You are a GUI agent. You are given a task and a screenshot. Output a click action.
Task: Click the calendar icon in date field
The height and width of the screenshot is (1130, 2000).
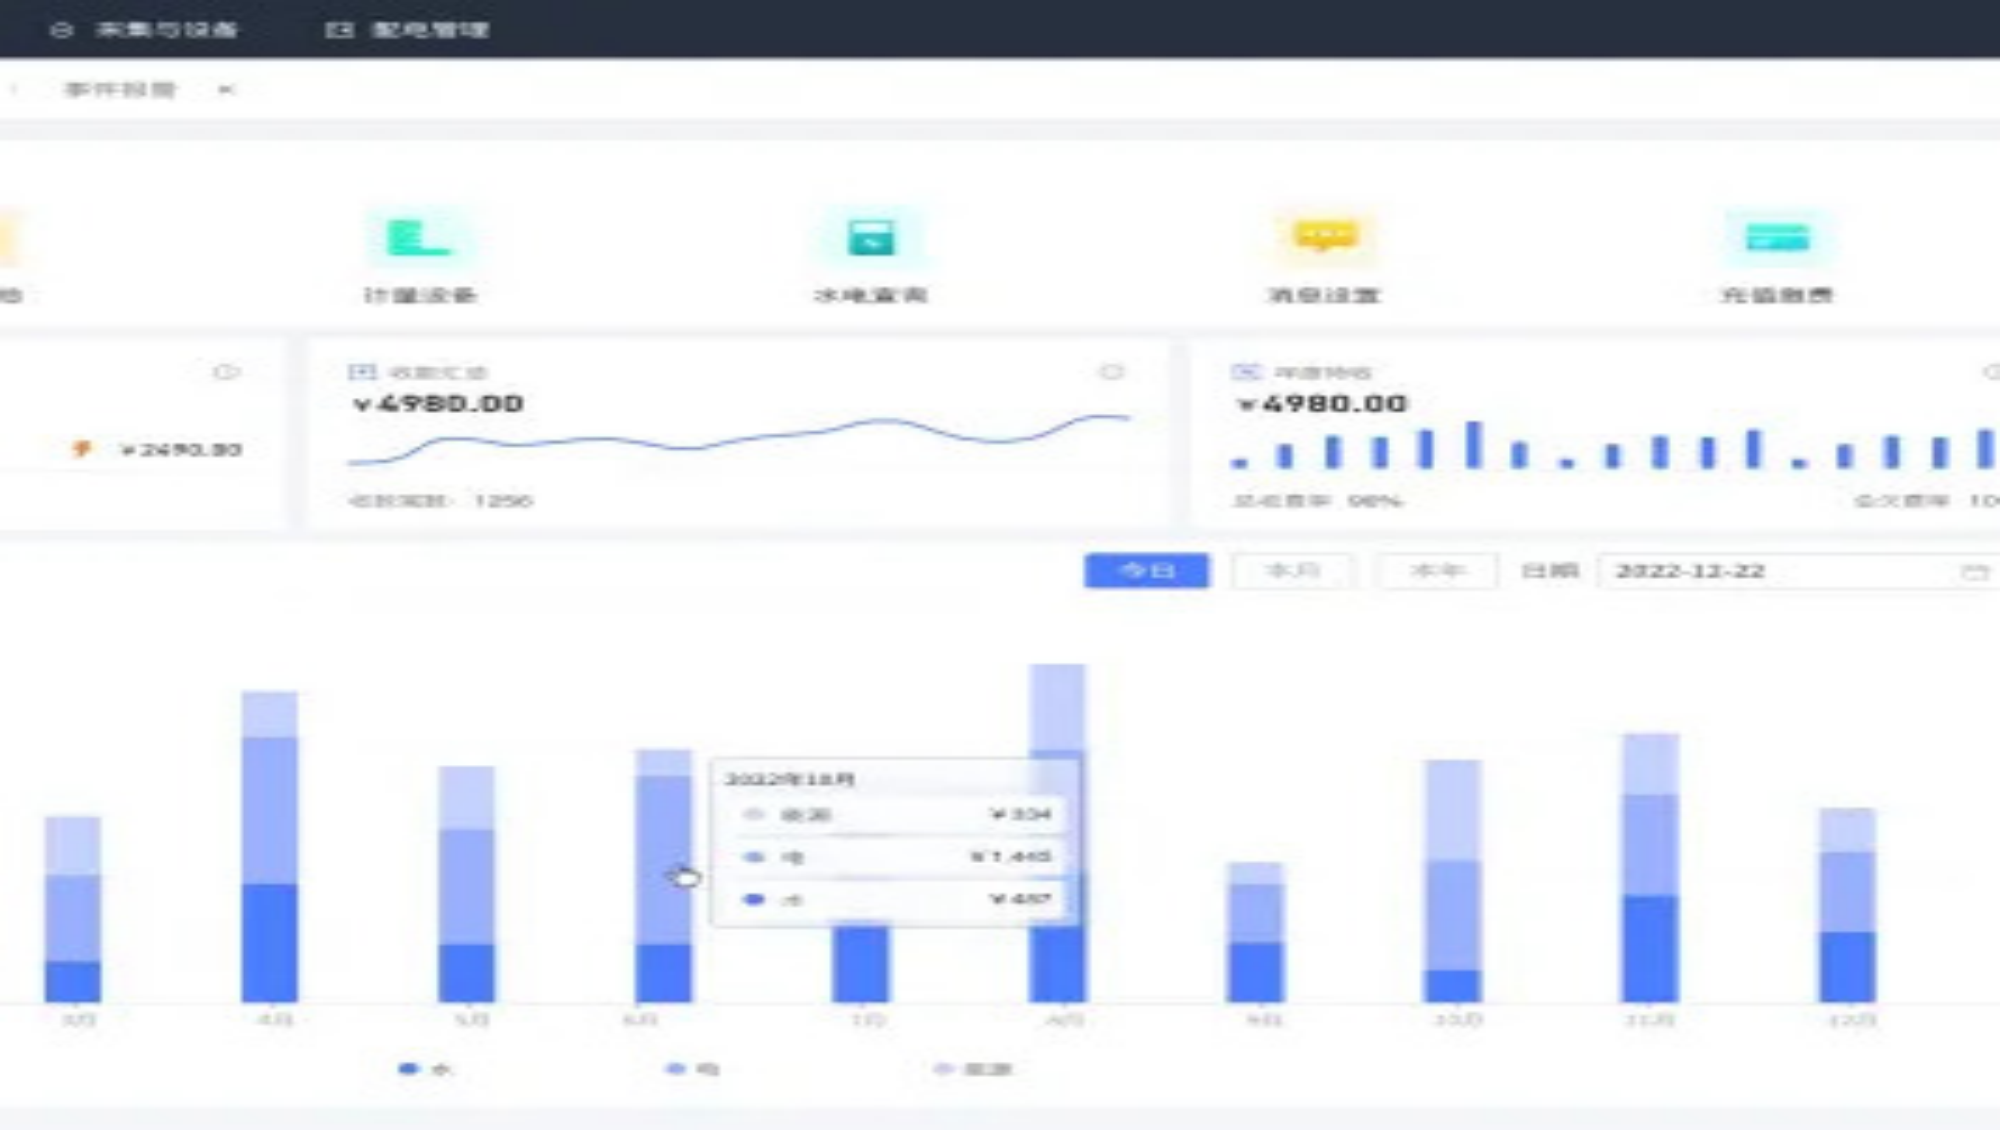point(1973,572)
